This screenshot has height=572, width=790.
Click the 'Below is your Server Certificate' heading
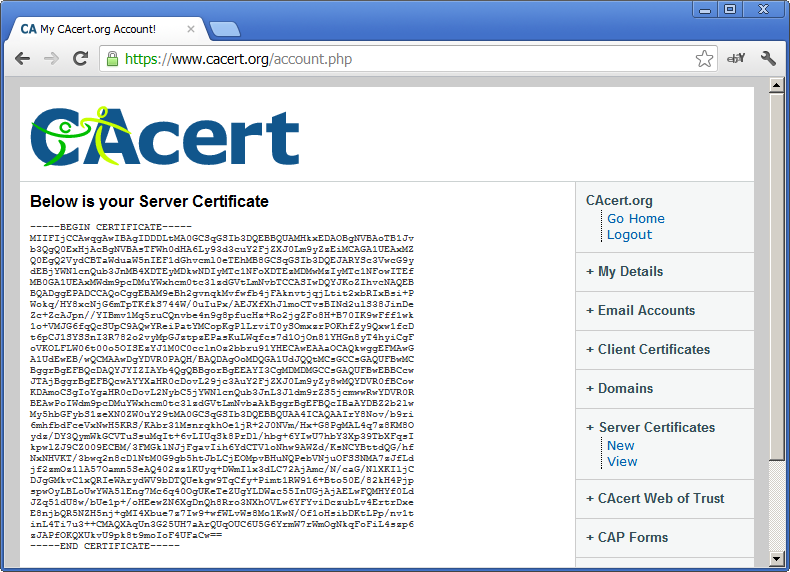coord(149,202)
